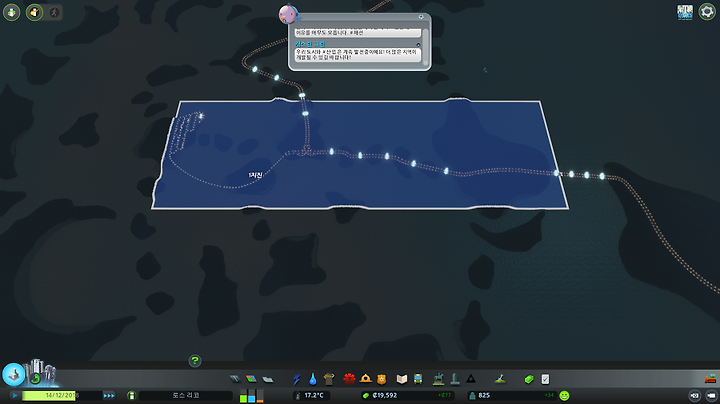Select the greyed-out top-left icon
This screenshot has width=720, height=404.
pos(54,12)
